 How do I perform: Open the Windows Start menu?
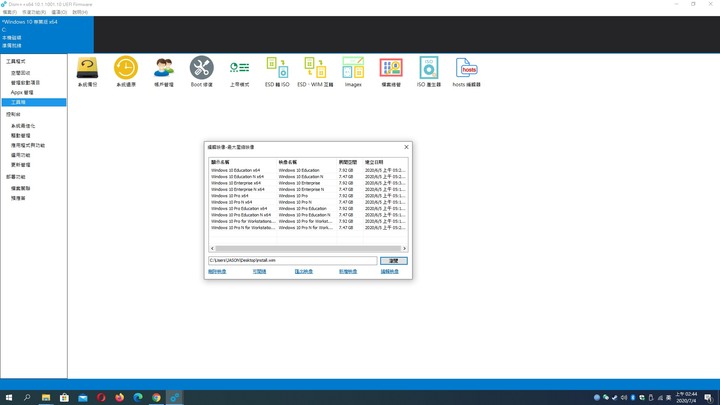pyautogui.click(x=9, y=398)
